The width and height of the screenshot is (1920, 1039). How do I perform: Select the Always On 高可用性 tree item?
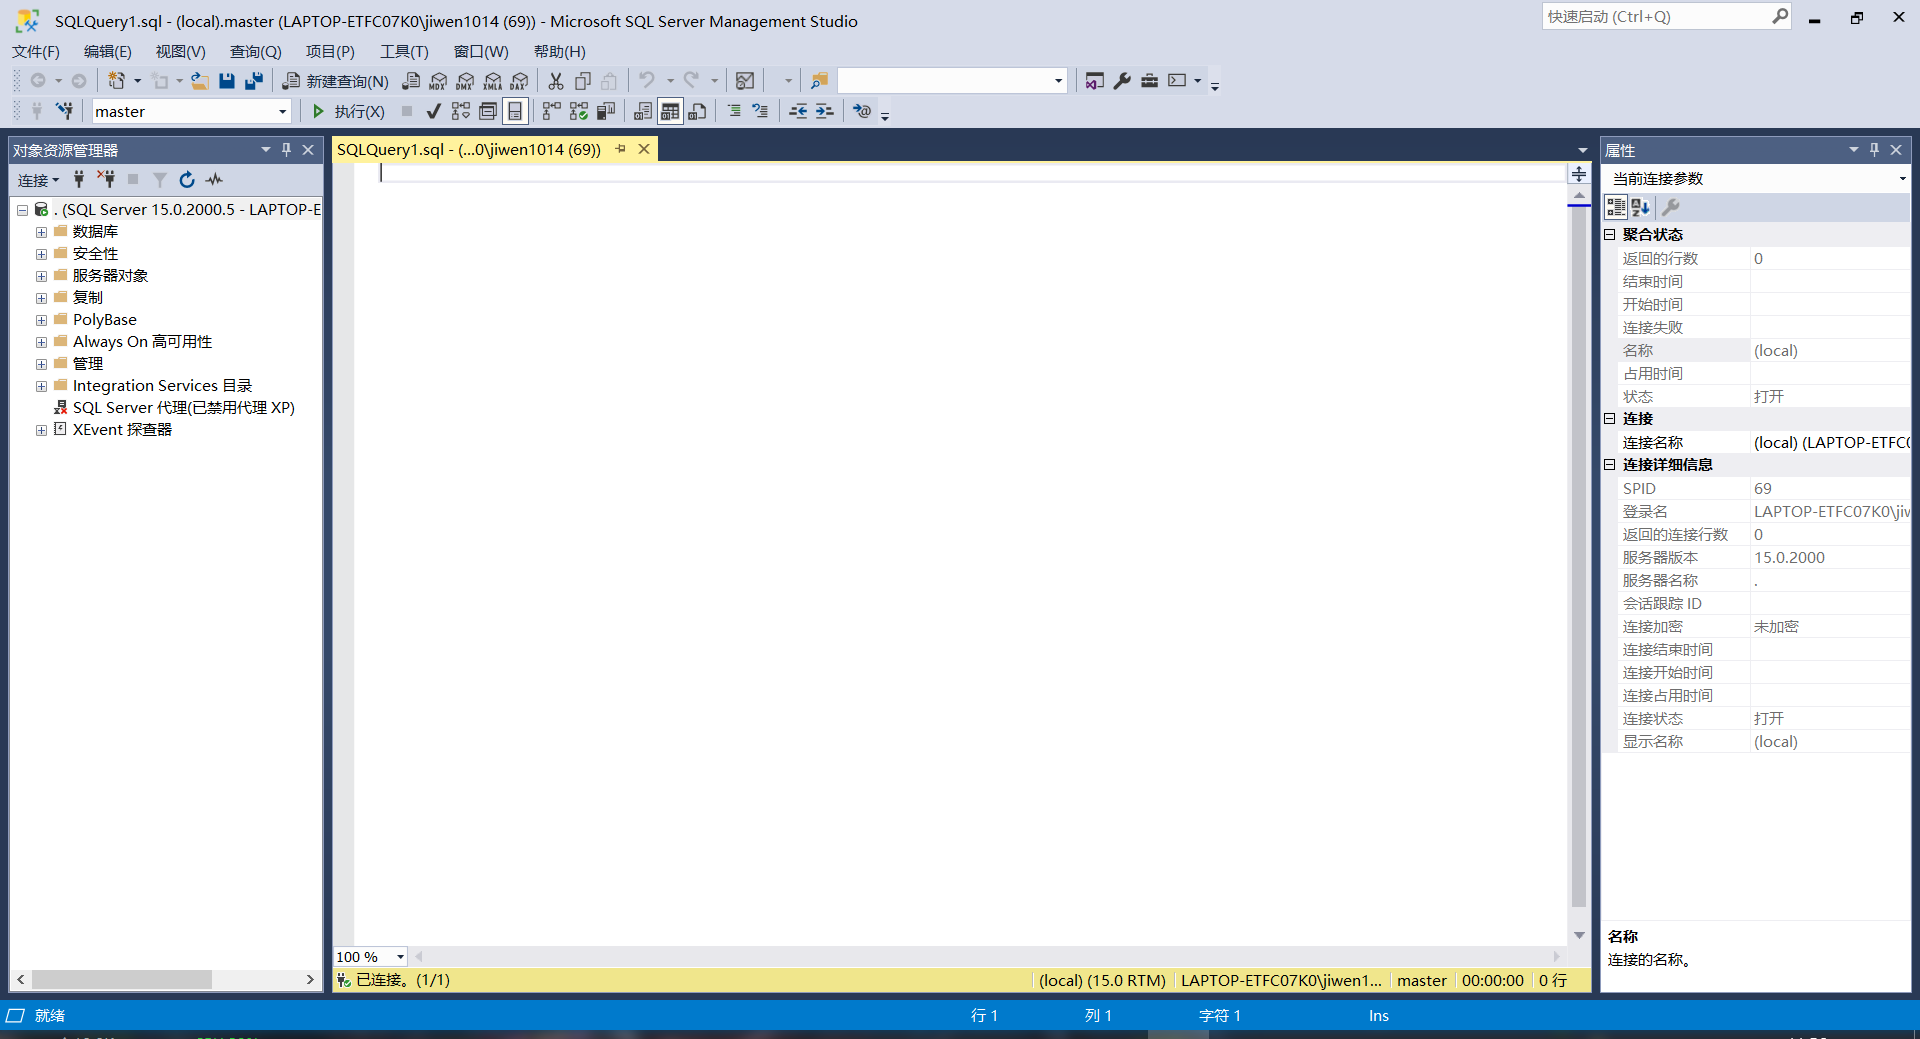(x=142, y=342)
